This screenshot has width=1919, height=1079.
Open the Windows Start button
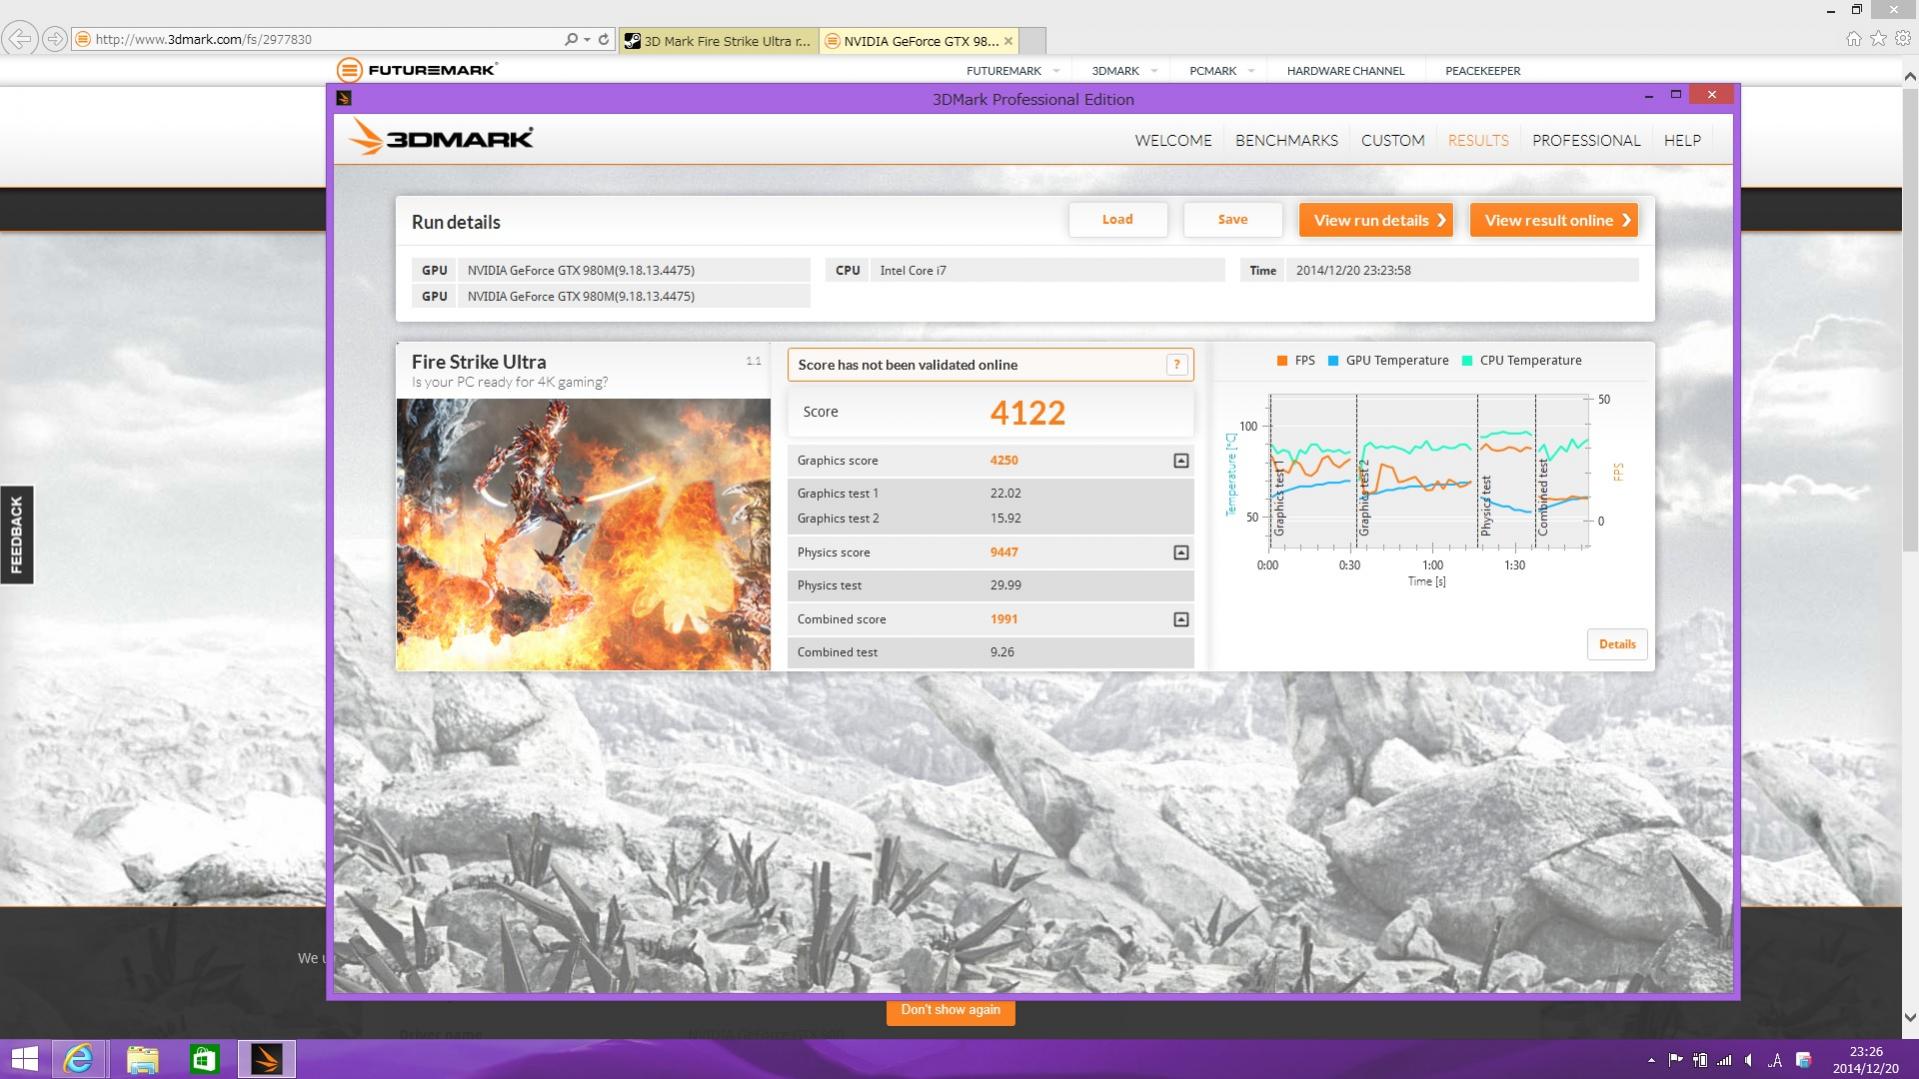pos(24,1059)
